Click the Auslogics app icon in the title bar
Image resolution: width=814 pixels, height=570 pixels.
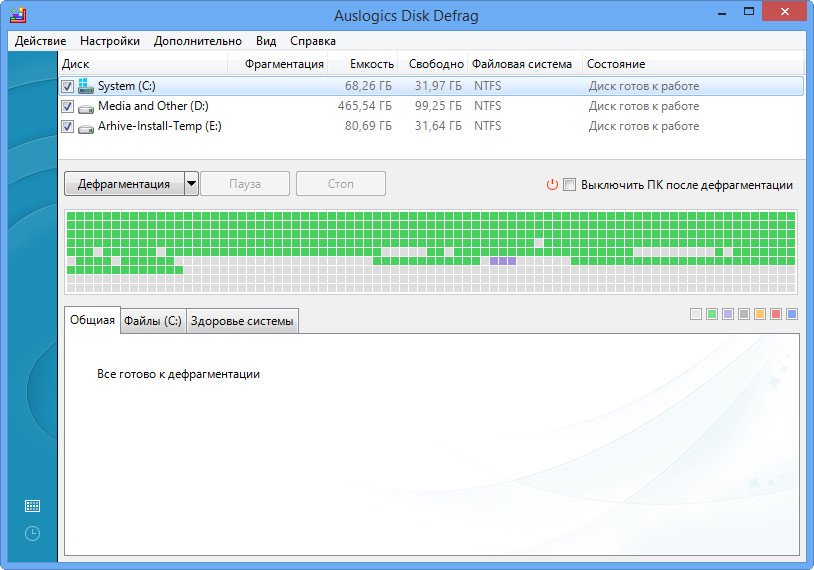17,15
